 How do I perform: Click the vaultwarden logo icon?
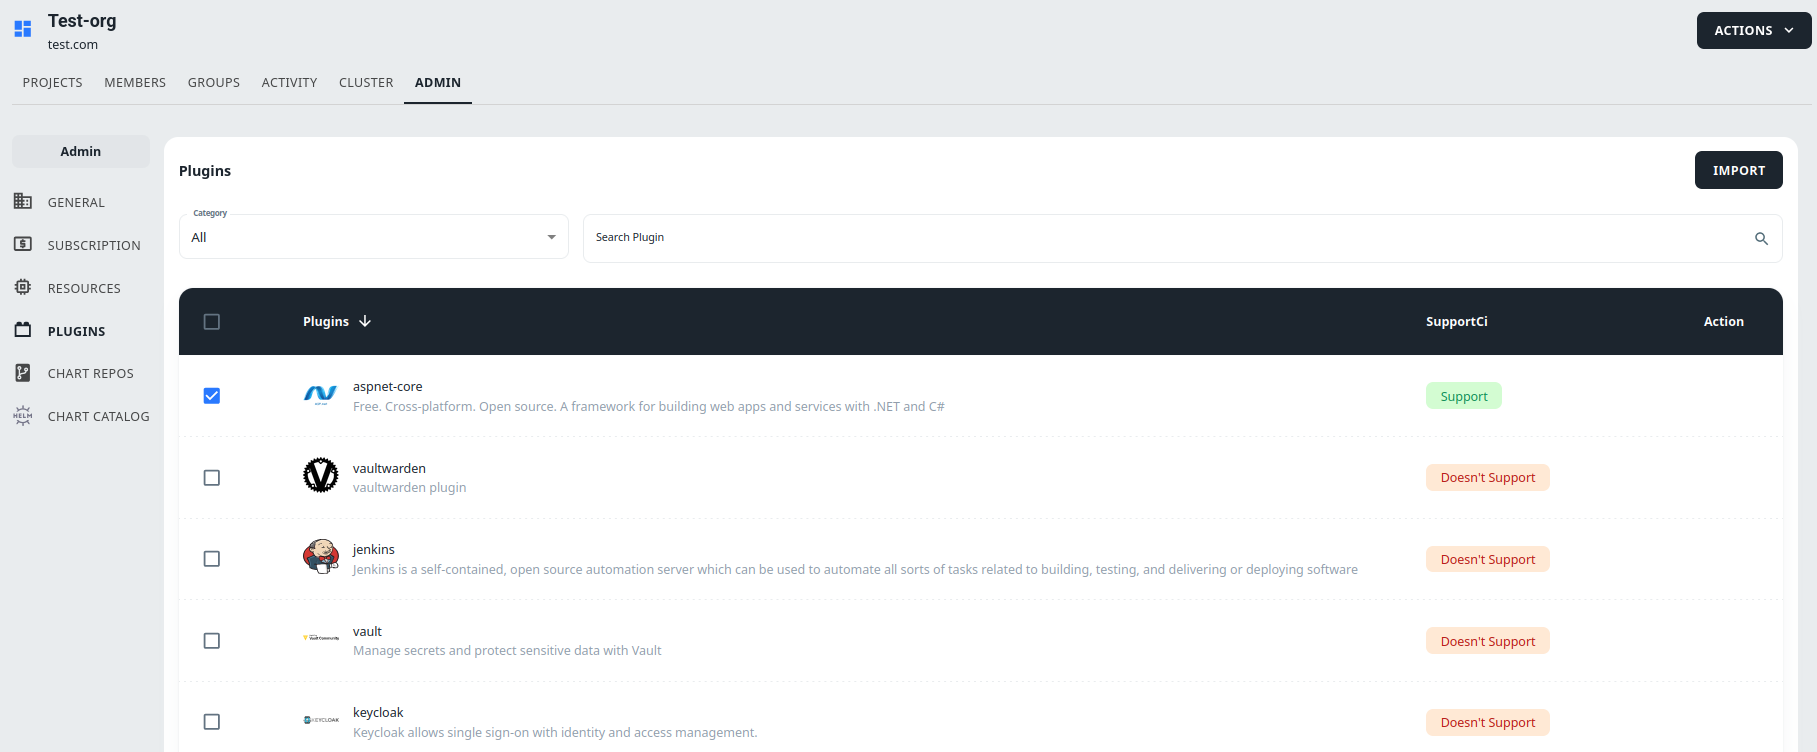(321, 475)
